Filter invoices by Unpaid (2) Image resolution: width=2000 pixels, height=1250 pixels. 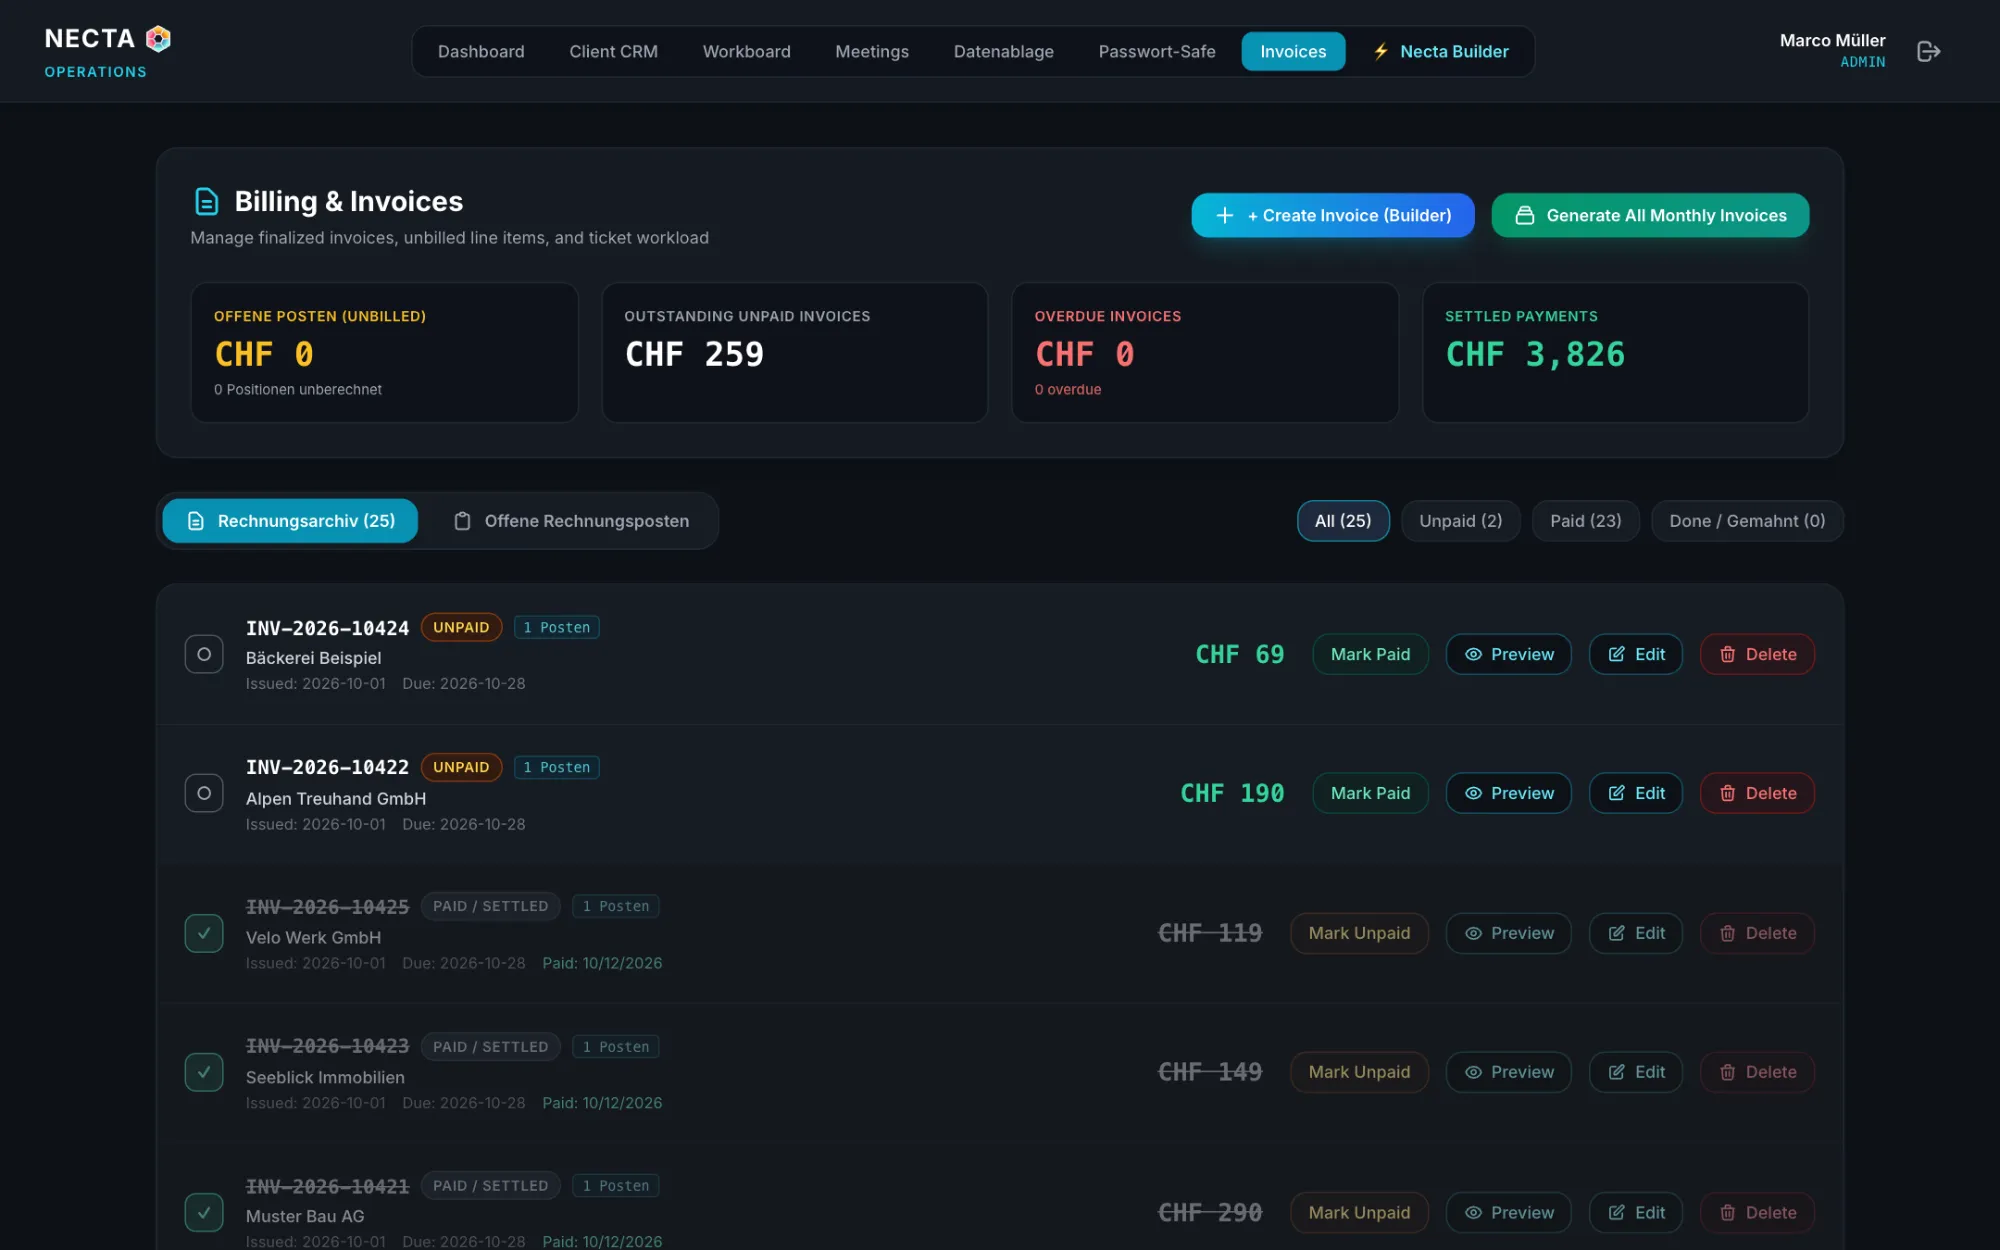point(1460,521)
